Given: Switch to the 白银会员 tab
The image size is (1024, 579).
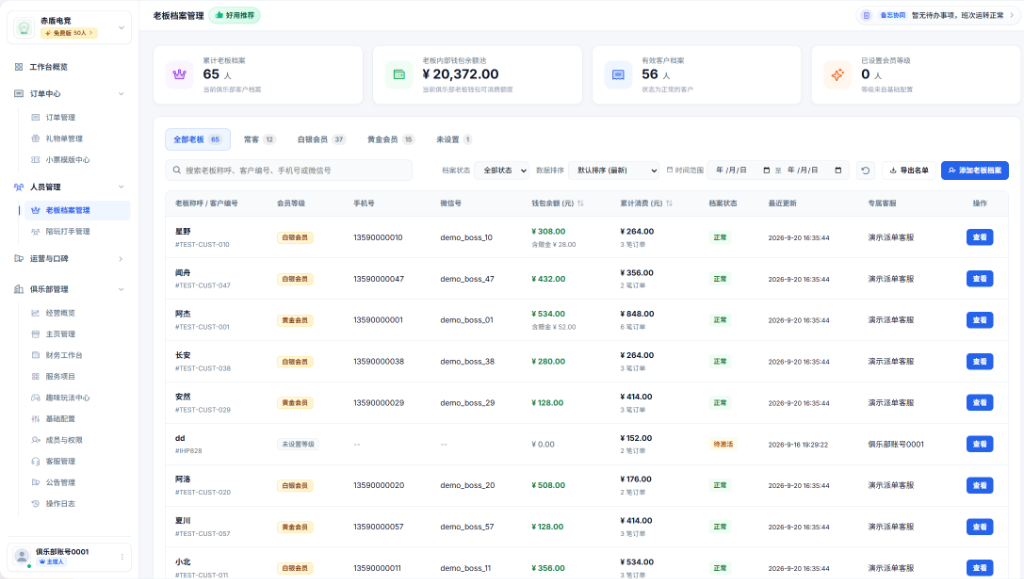Looking at the screenshot, I should tap(321, 139).
